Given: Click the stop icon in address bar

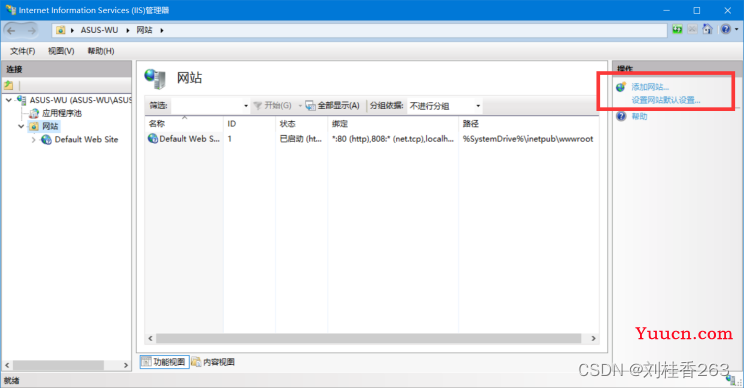Looking at the screenshot, I should (692, 29).
